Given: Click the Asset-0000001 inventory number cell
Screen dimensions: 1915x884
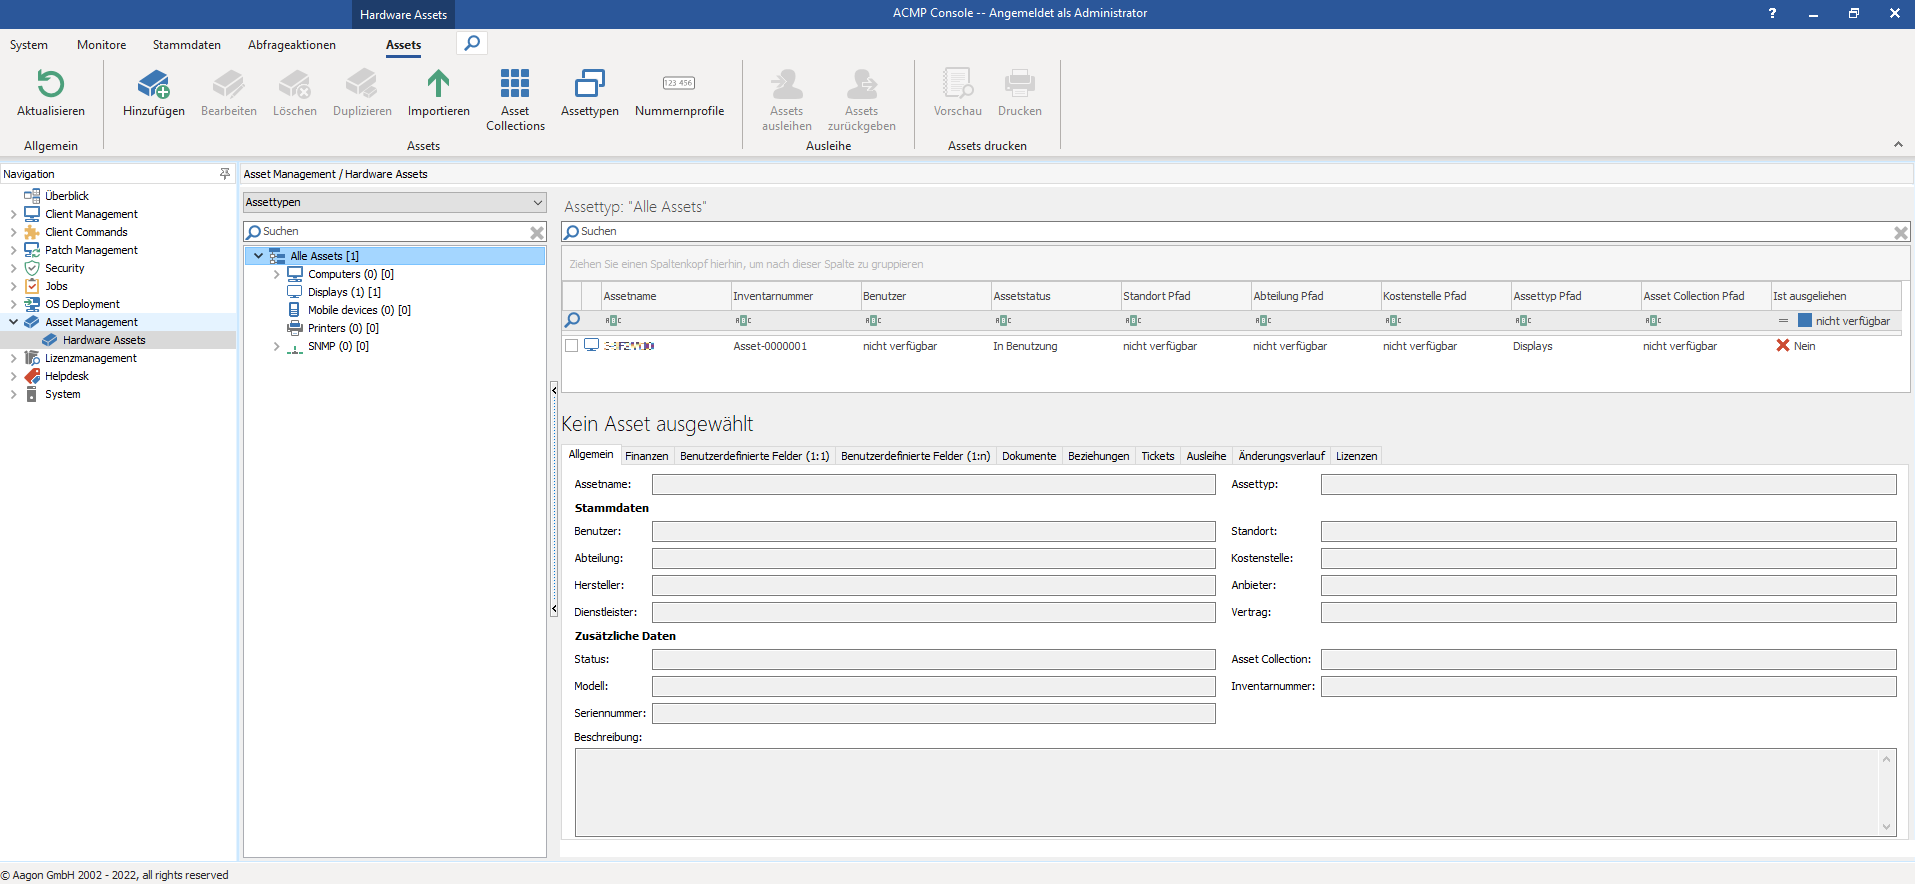Looking at the screenshot, I should click(x=770, y=346).
